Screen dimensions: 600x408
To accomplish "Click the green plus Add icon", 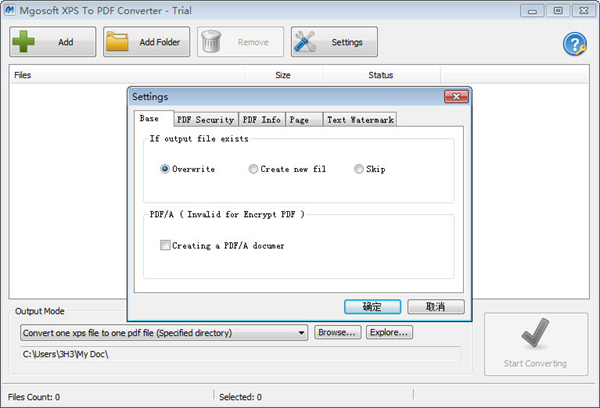I will tap(23, 41).
